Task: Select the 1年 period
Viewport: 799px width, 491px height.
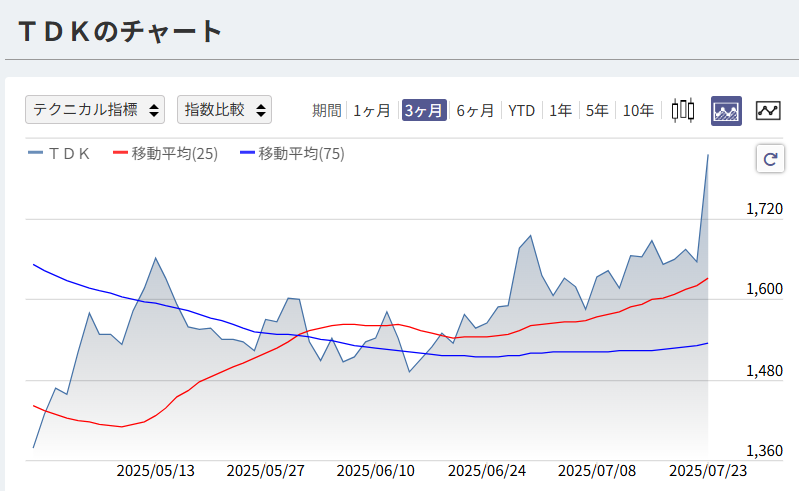Action: 561,111
